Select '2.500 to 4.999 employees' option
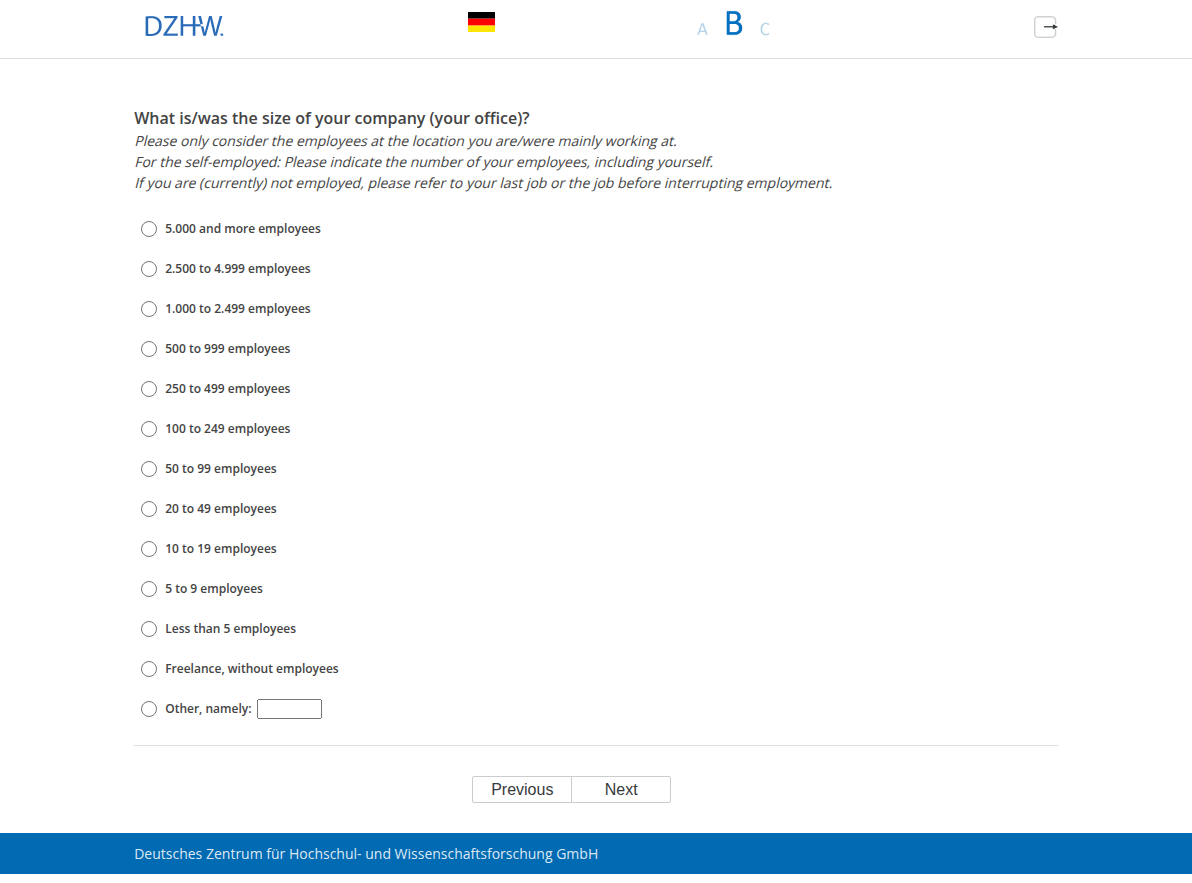 pos(149,269)
